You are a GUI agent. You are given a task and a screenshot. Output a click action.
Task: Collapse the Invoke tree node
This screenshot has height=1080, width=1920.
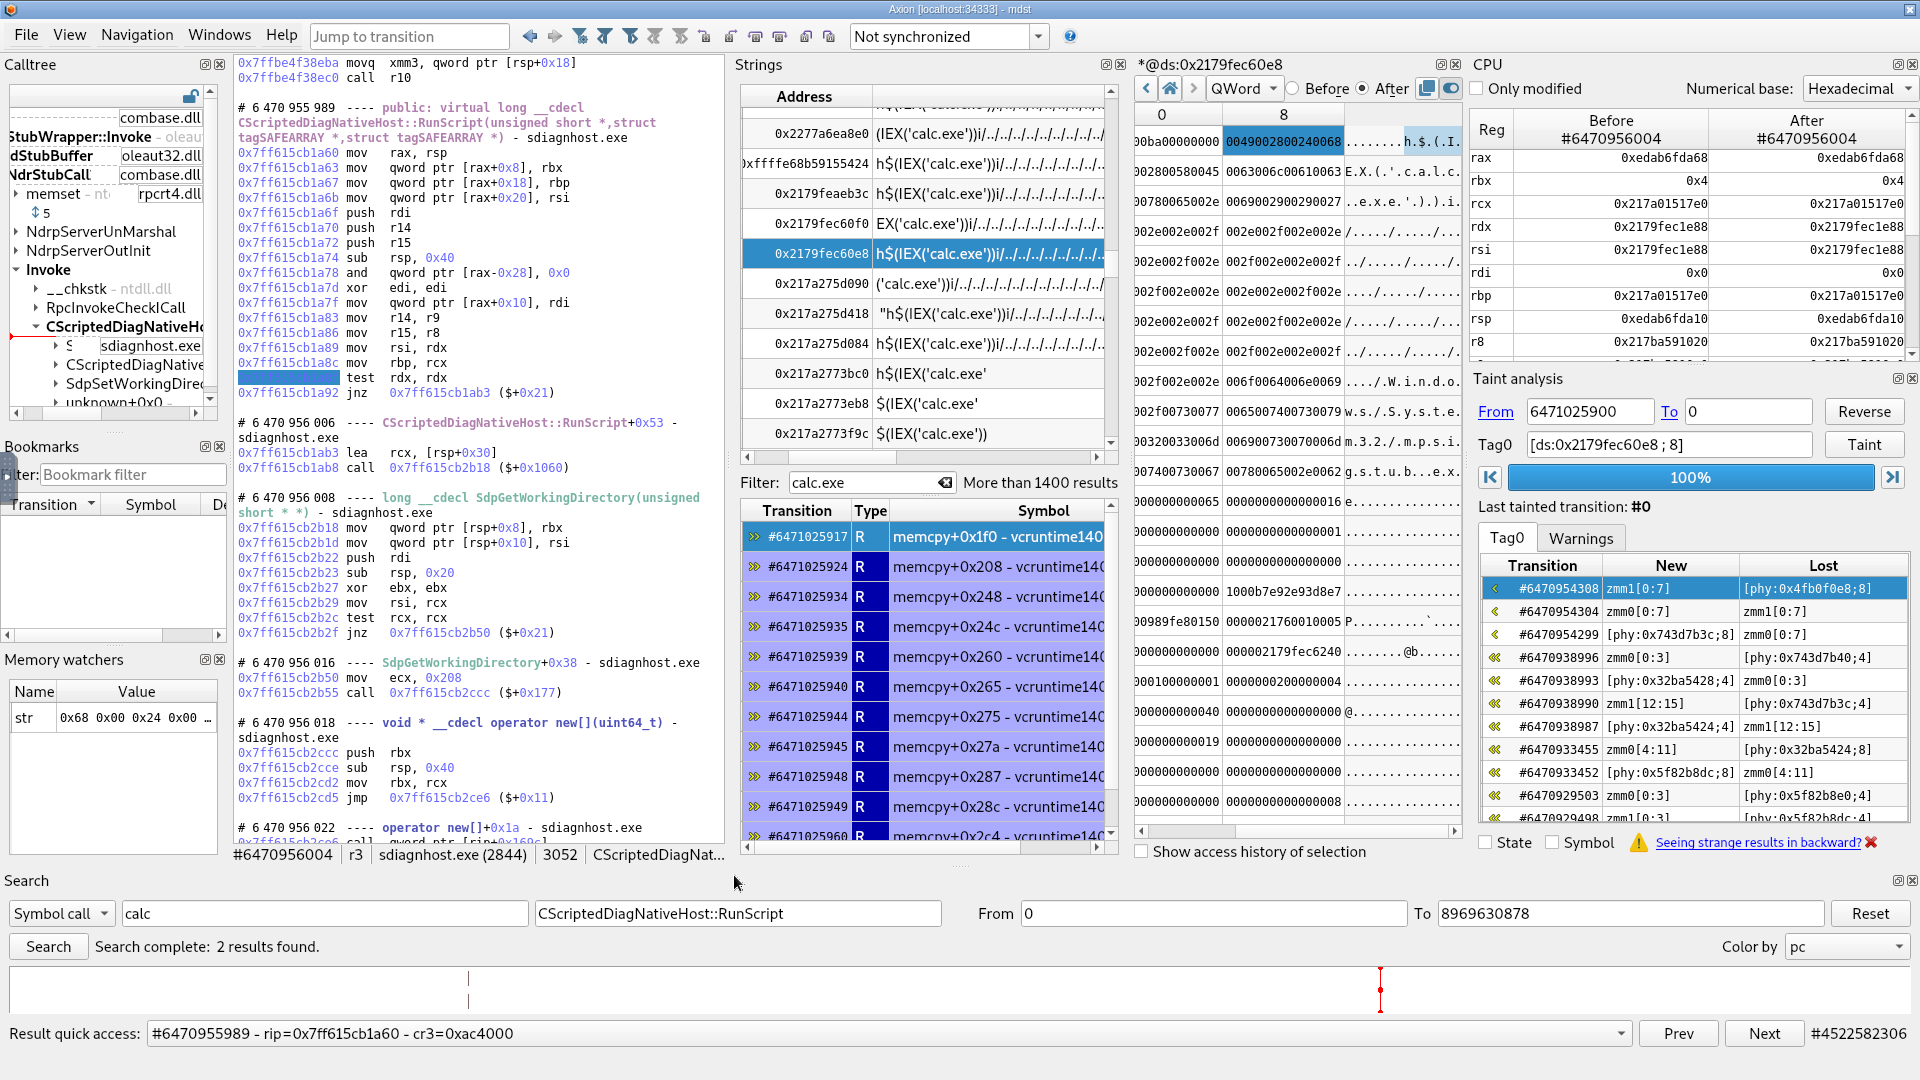click(x=16, y=270)
